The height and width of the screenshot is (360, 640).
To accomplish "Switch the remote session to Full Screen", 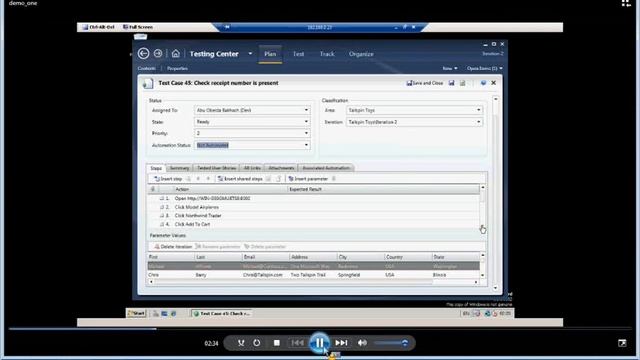I will tap(138, 27).
